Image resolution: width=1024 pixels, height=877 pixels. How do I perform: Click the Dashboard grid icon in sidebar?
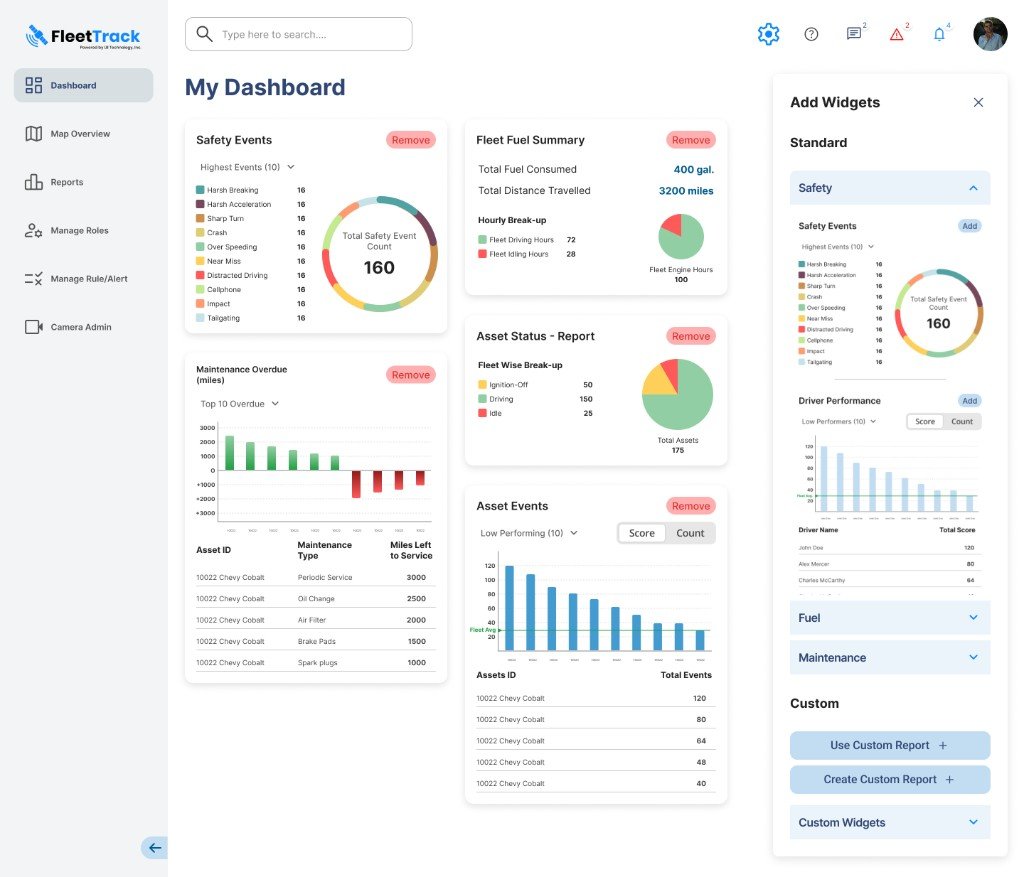[x=33, y=85]
